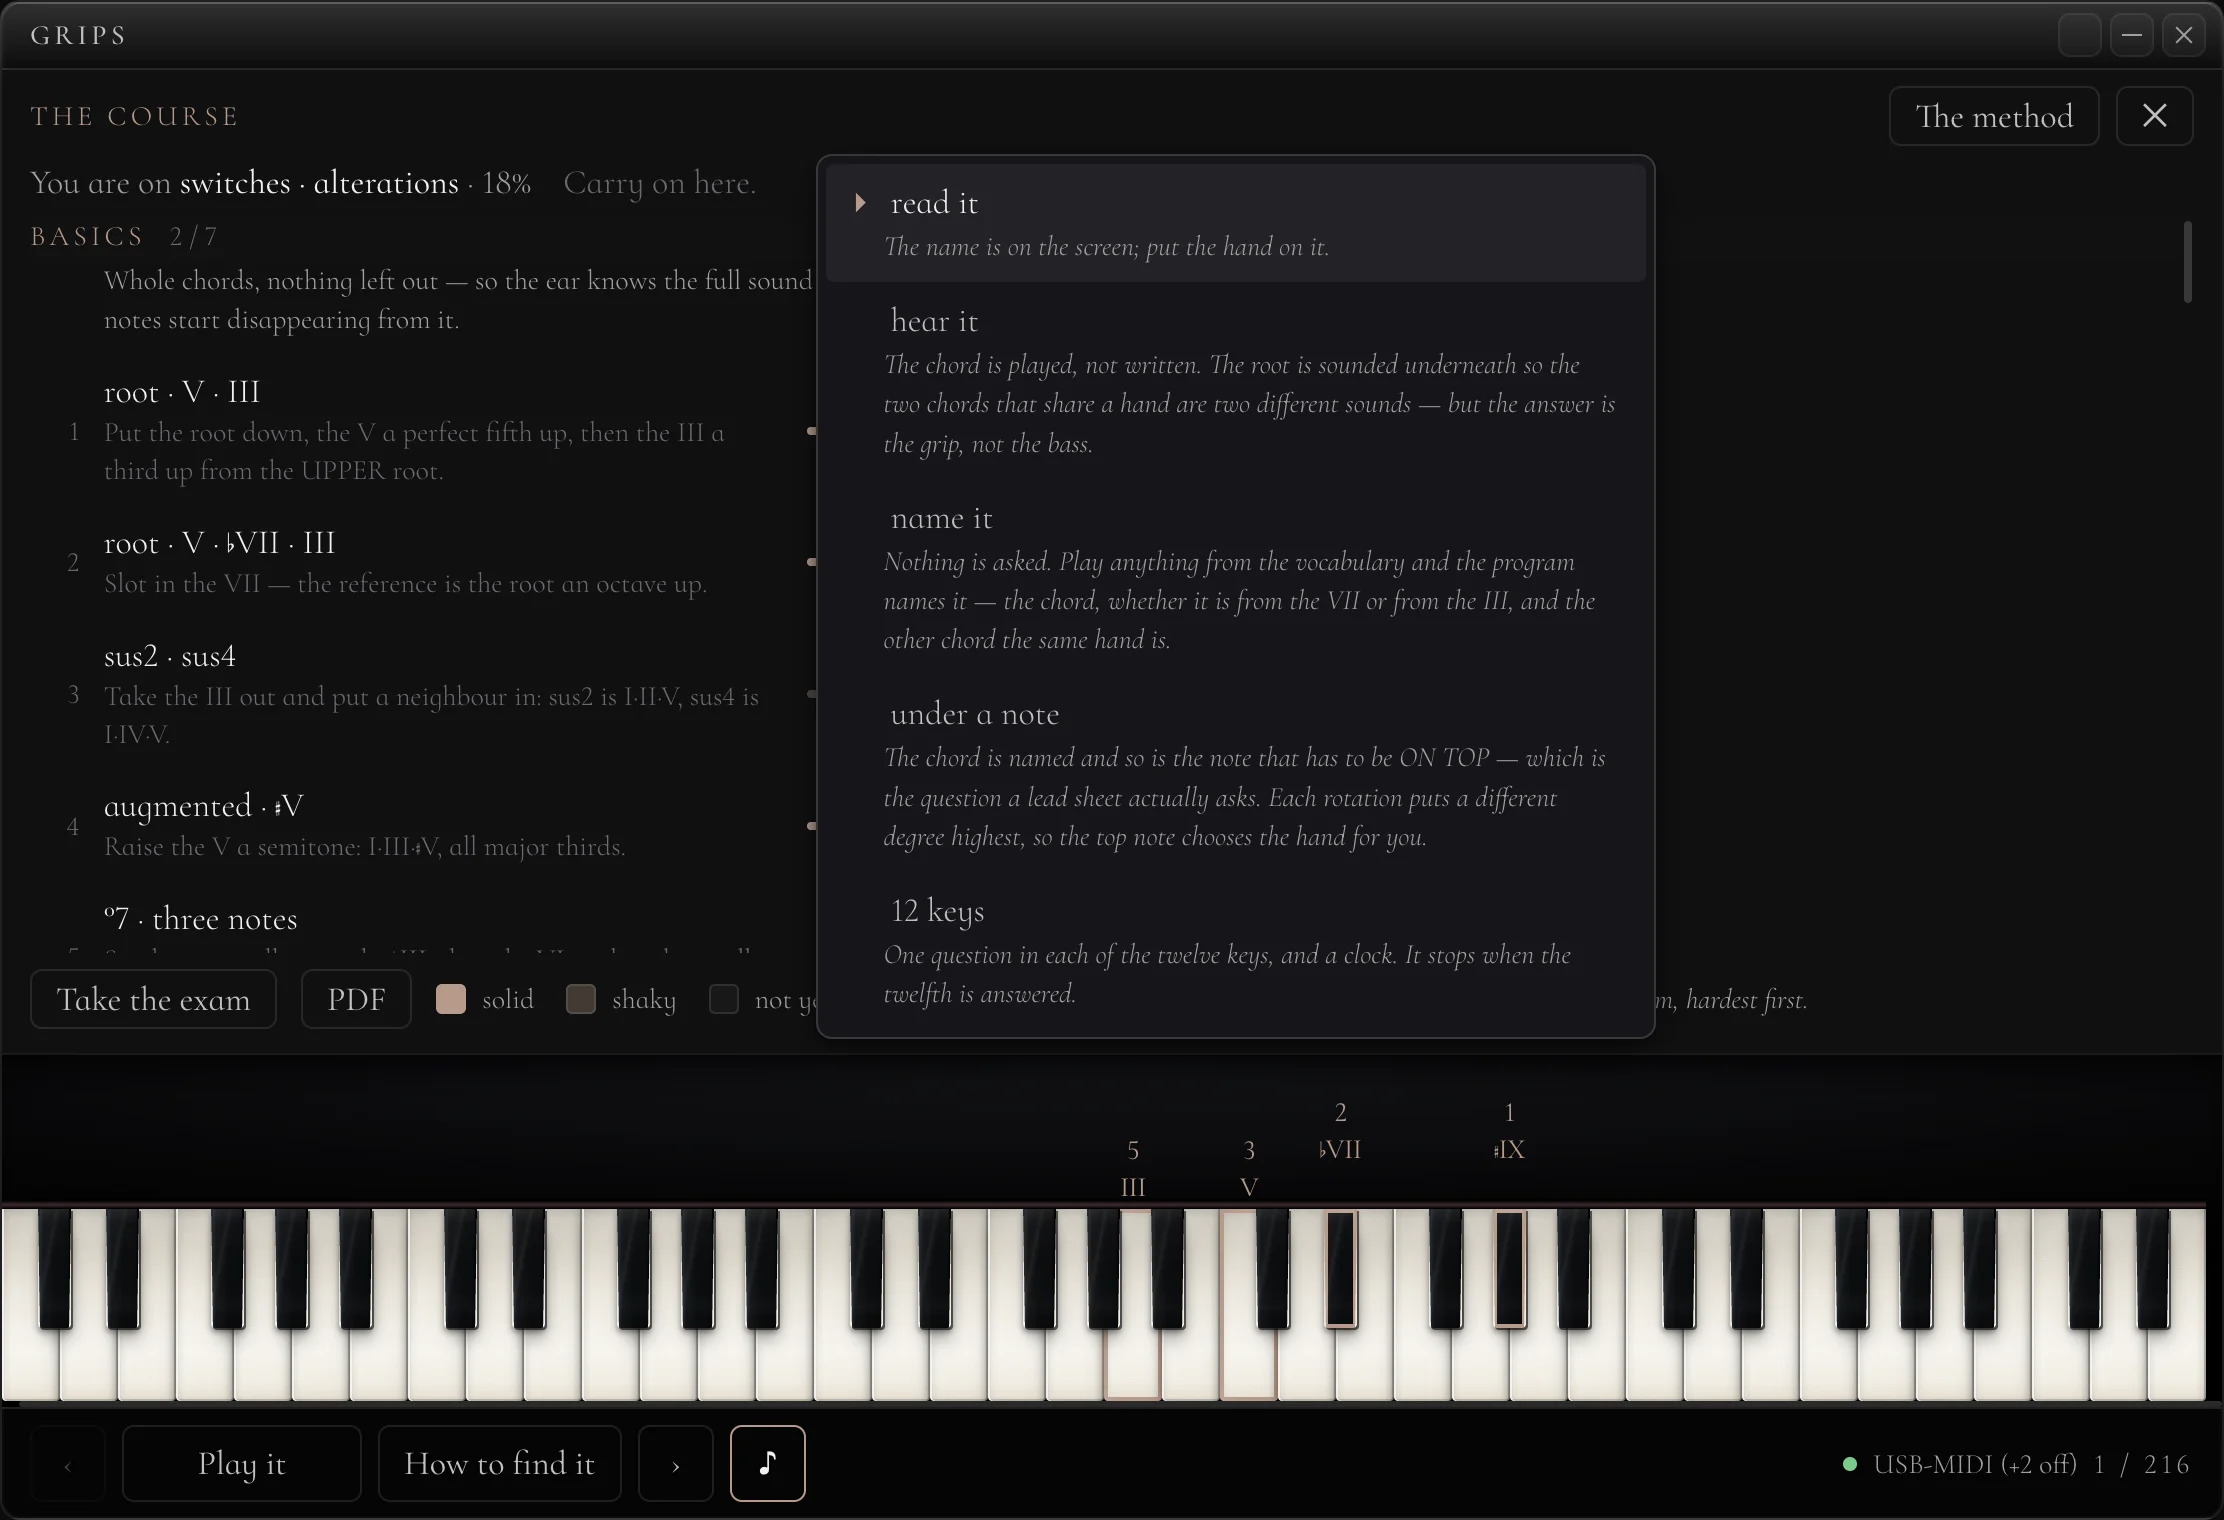Click the Play it button

241,1463
